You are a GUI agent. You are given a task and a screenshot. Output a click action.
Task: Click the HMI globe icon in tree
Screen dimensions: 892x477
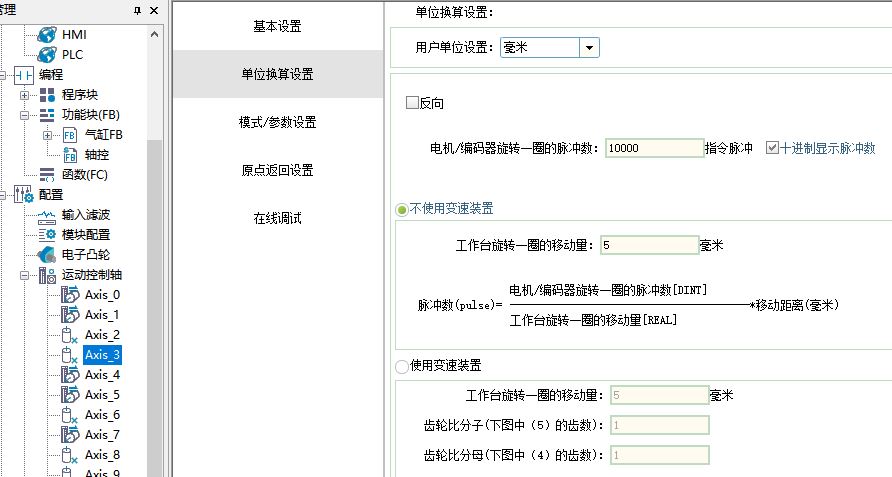pos(47,35)
